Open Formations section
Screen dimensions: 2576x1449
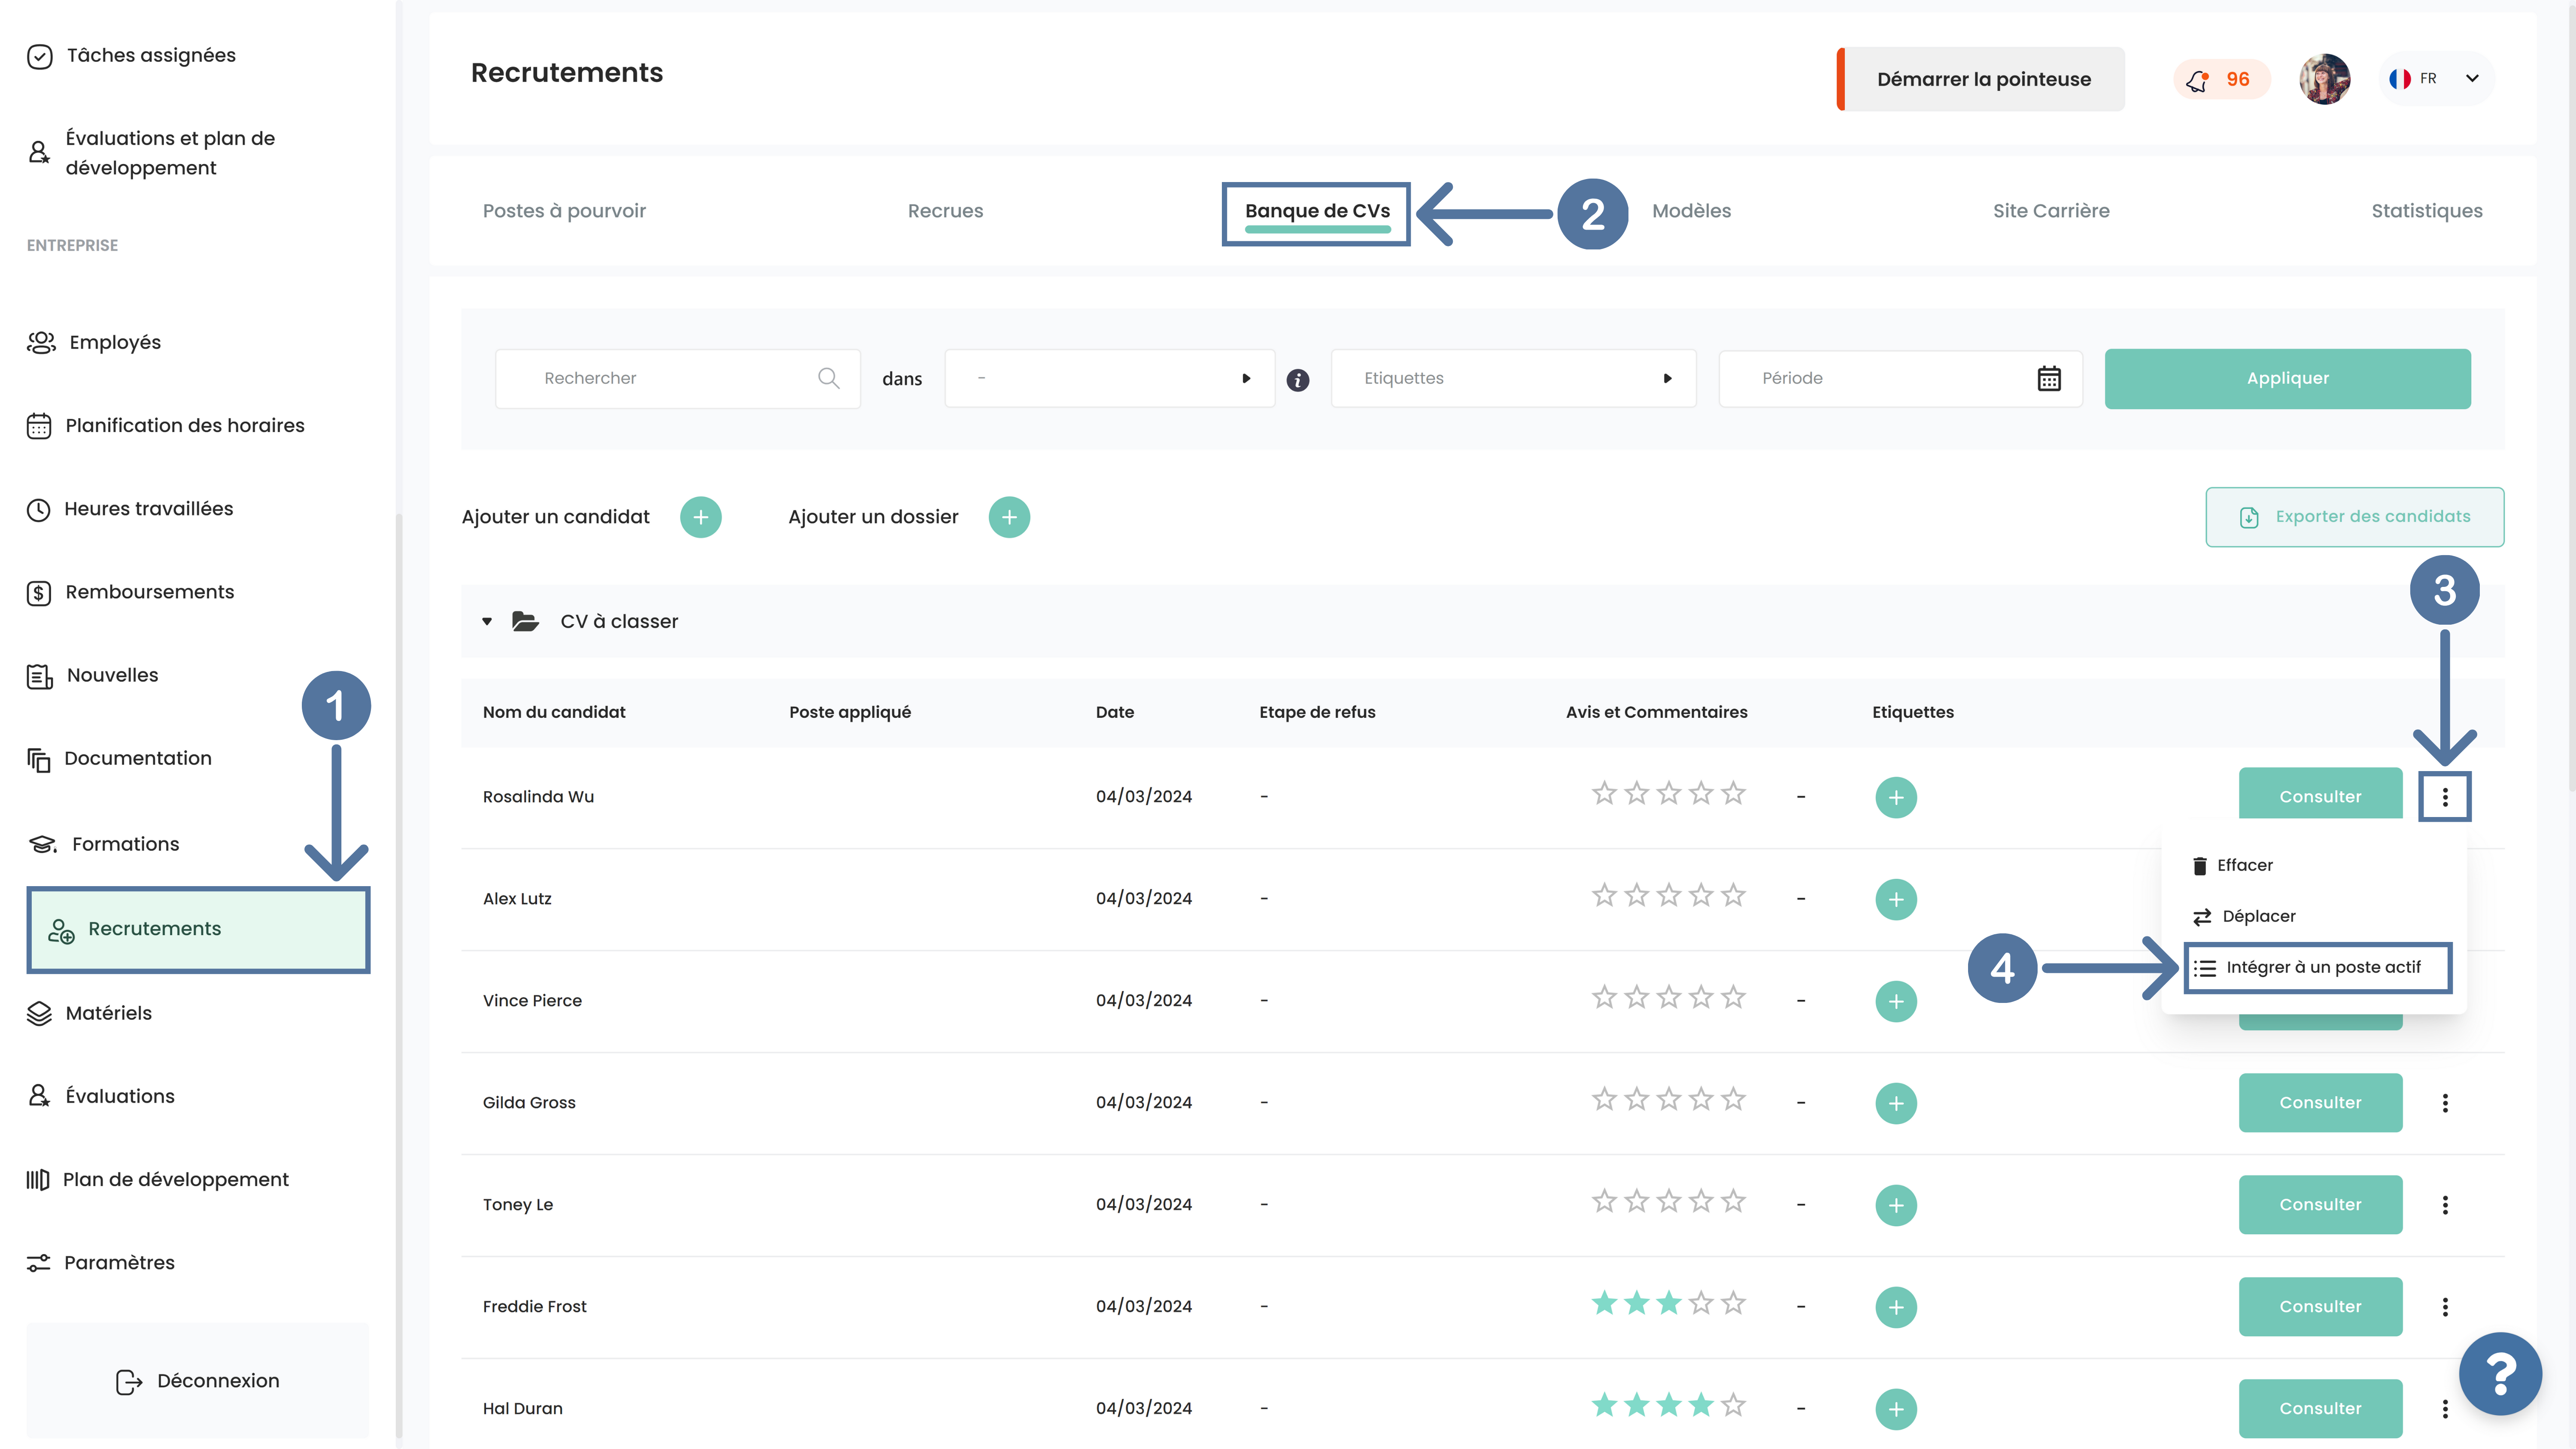104,844
